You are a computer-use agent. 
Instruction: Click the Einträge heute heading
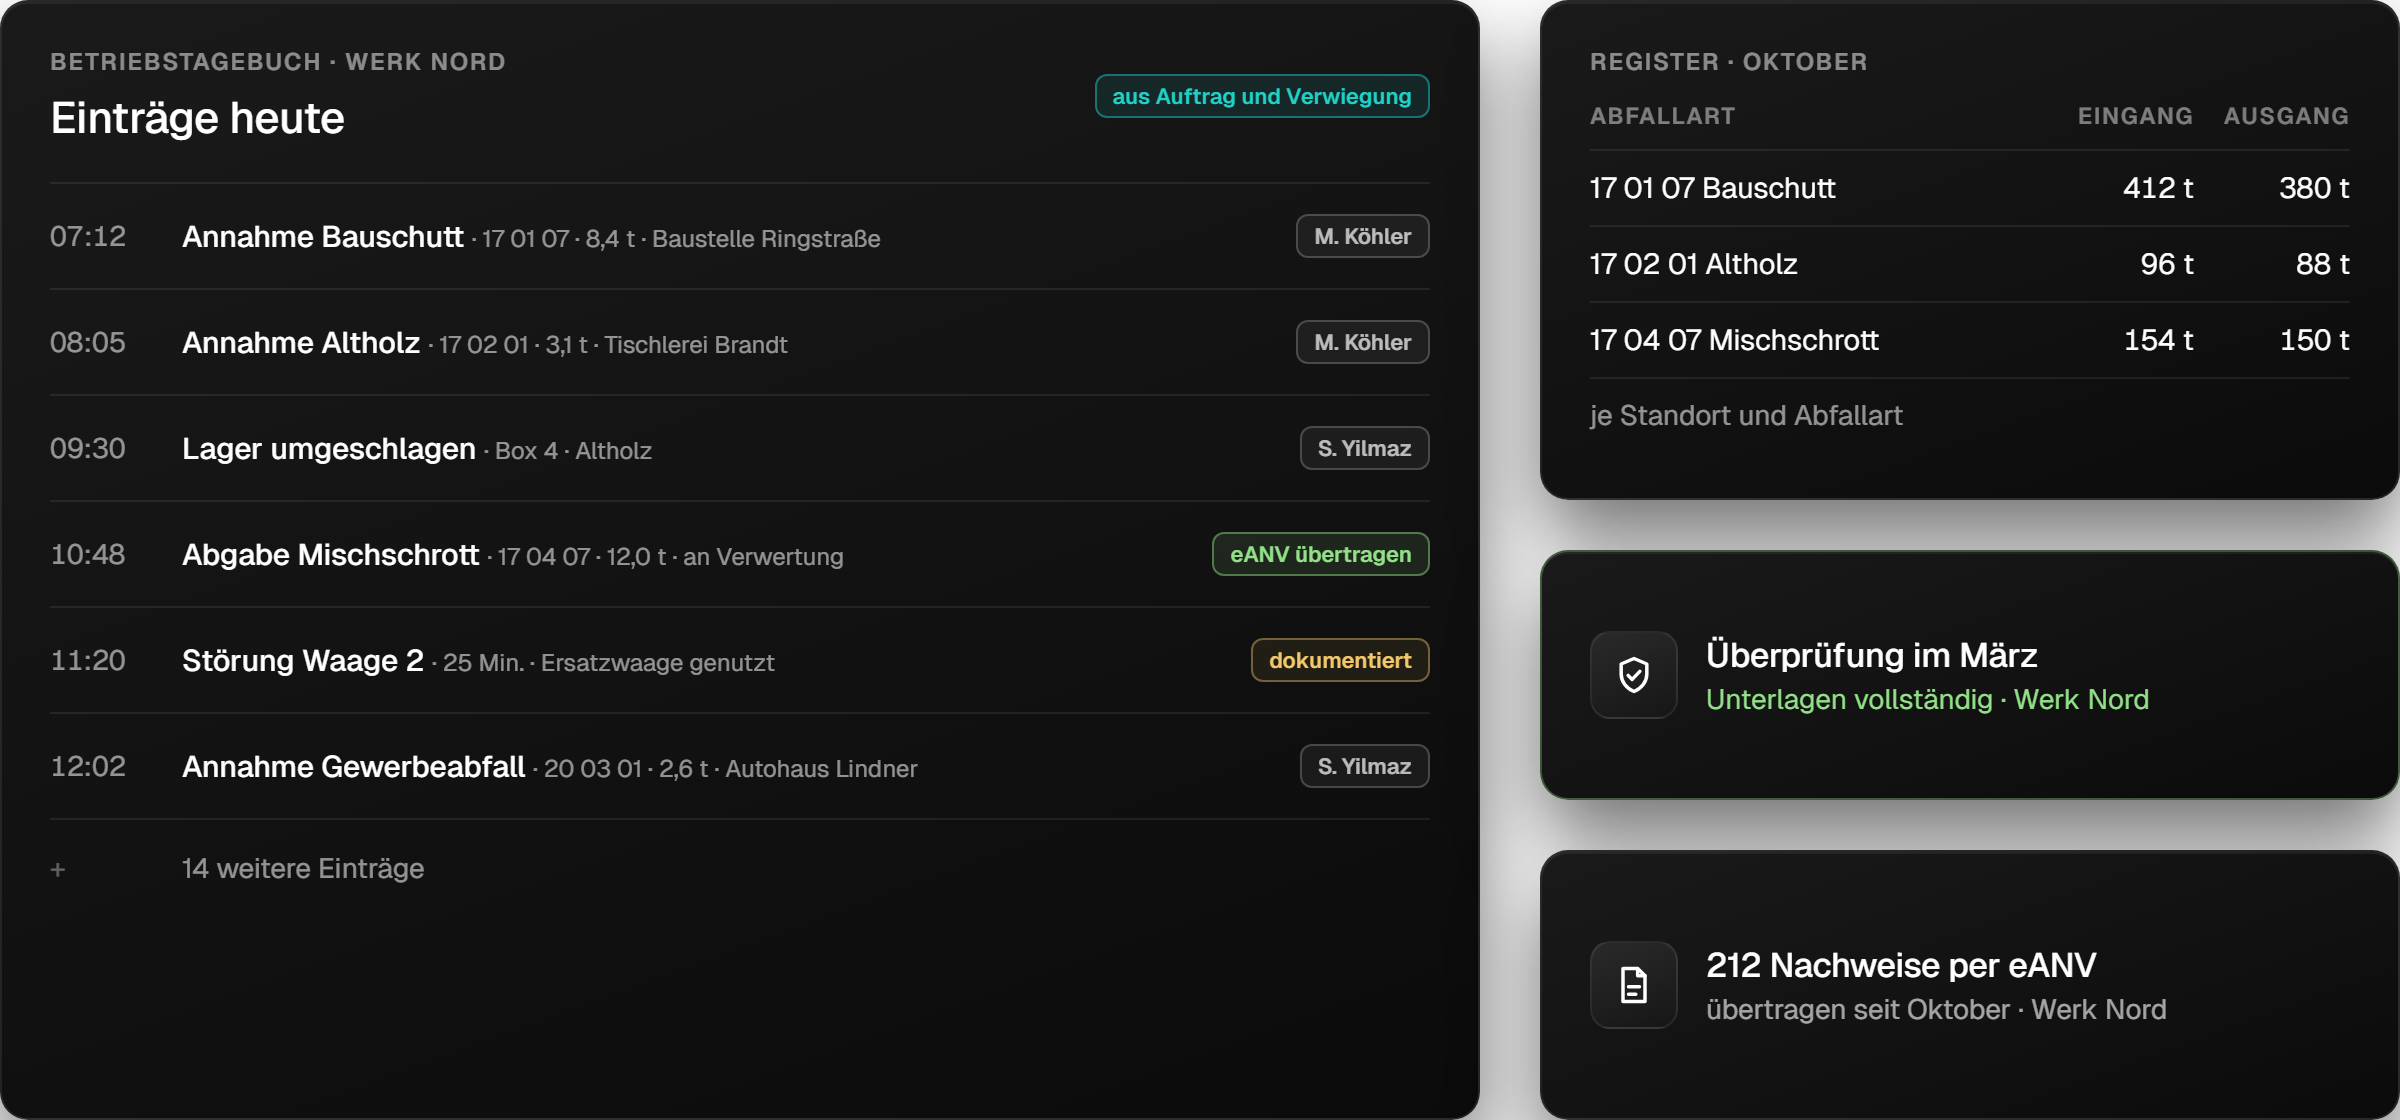coord(197,118)
